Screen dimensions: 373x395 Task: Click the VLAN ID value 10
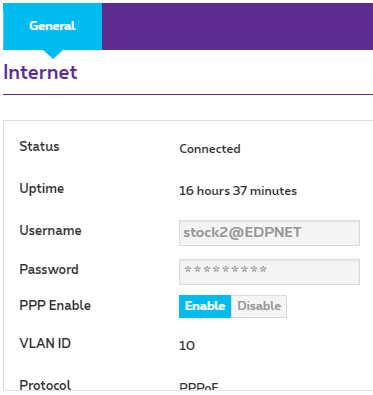pos(187,346)
